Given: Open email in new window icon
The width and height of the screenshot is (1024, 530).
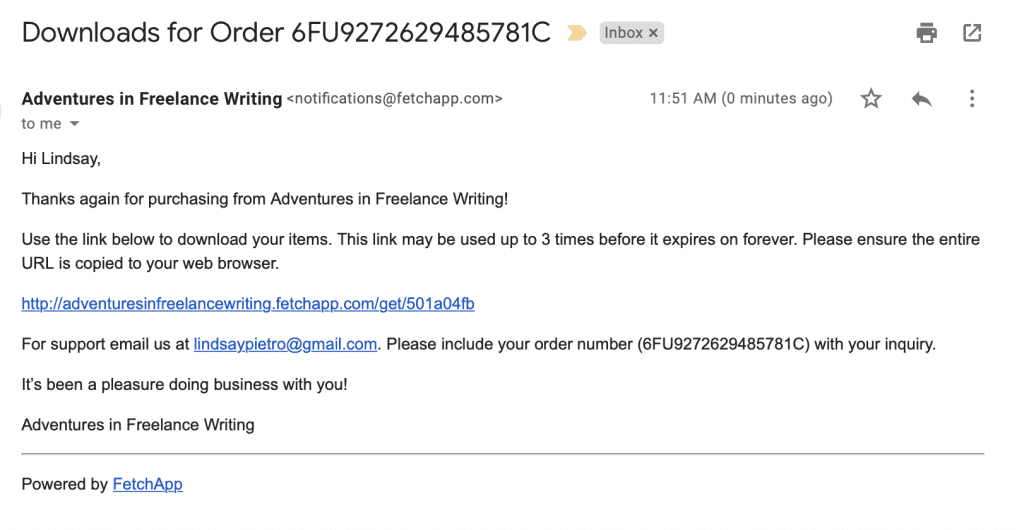Looking at the screenshot, I should pos(972,33).
